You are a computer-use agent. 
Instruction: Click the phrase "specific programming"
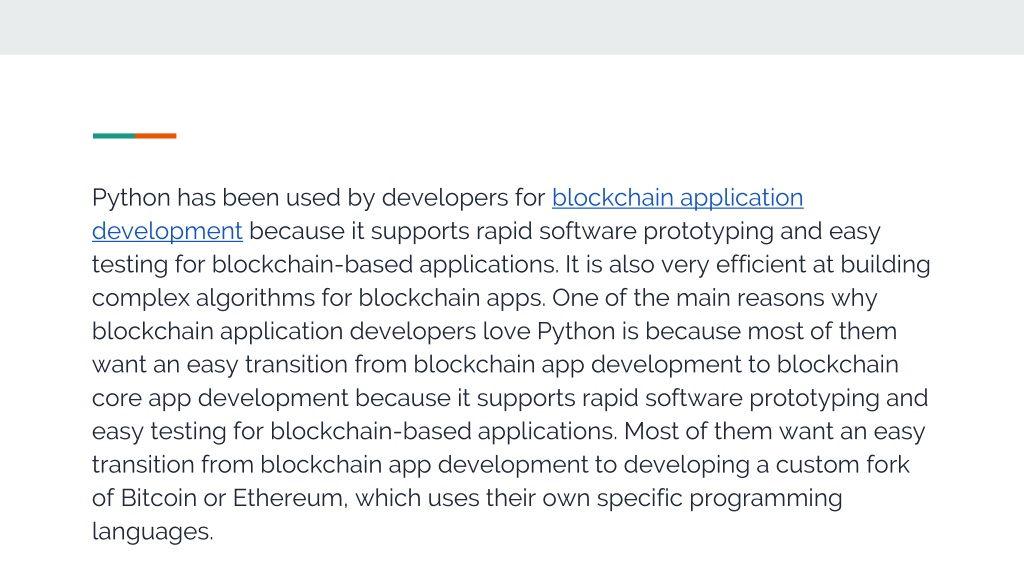(x=719, y=498)
